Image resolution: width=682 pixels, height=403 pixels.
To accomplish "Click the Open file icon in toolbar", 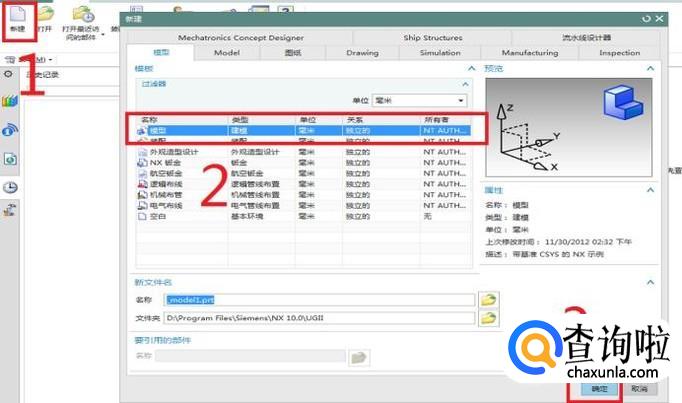I will (x=45, y=14).
